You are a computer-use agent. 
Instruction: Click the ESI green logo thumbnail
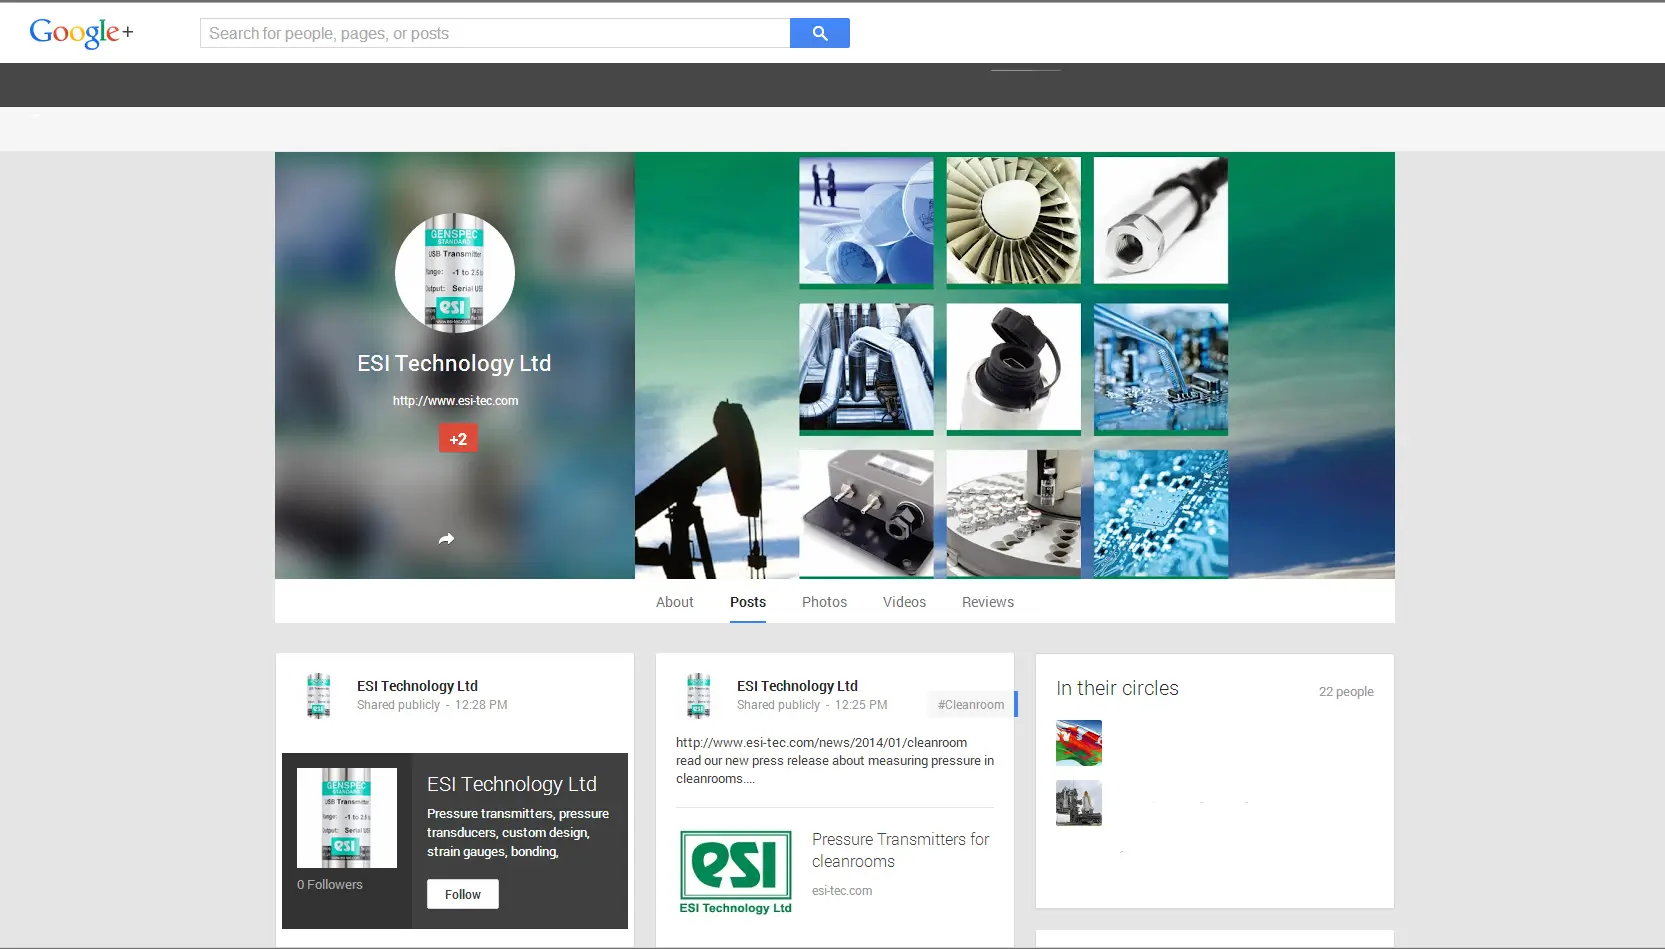(735, 872)
